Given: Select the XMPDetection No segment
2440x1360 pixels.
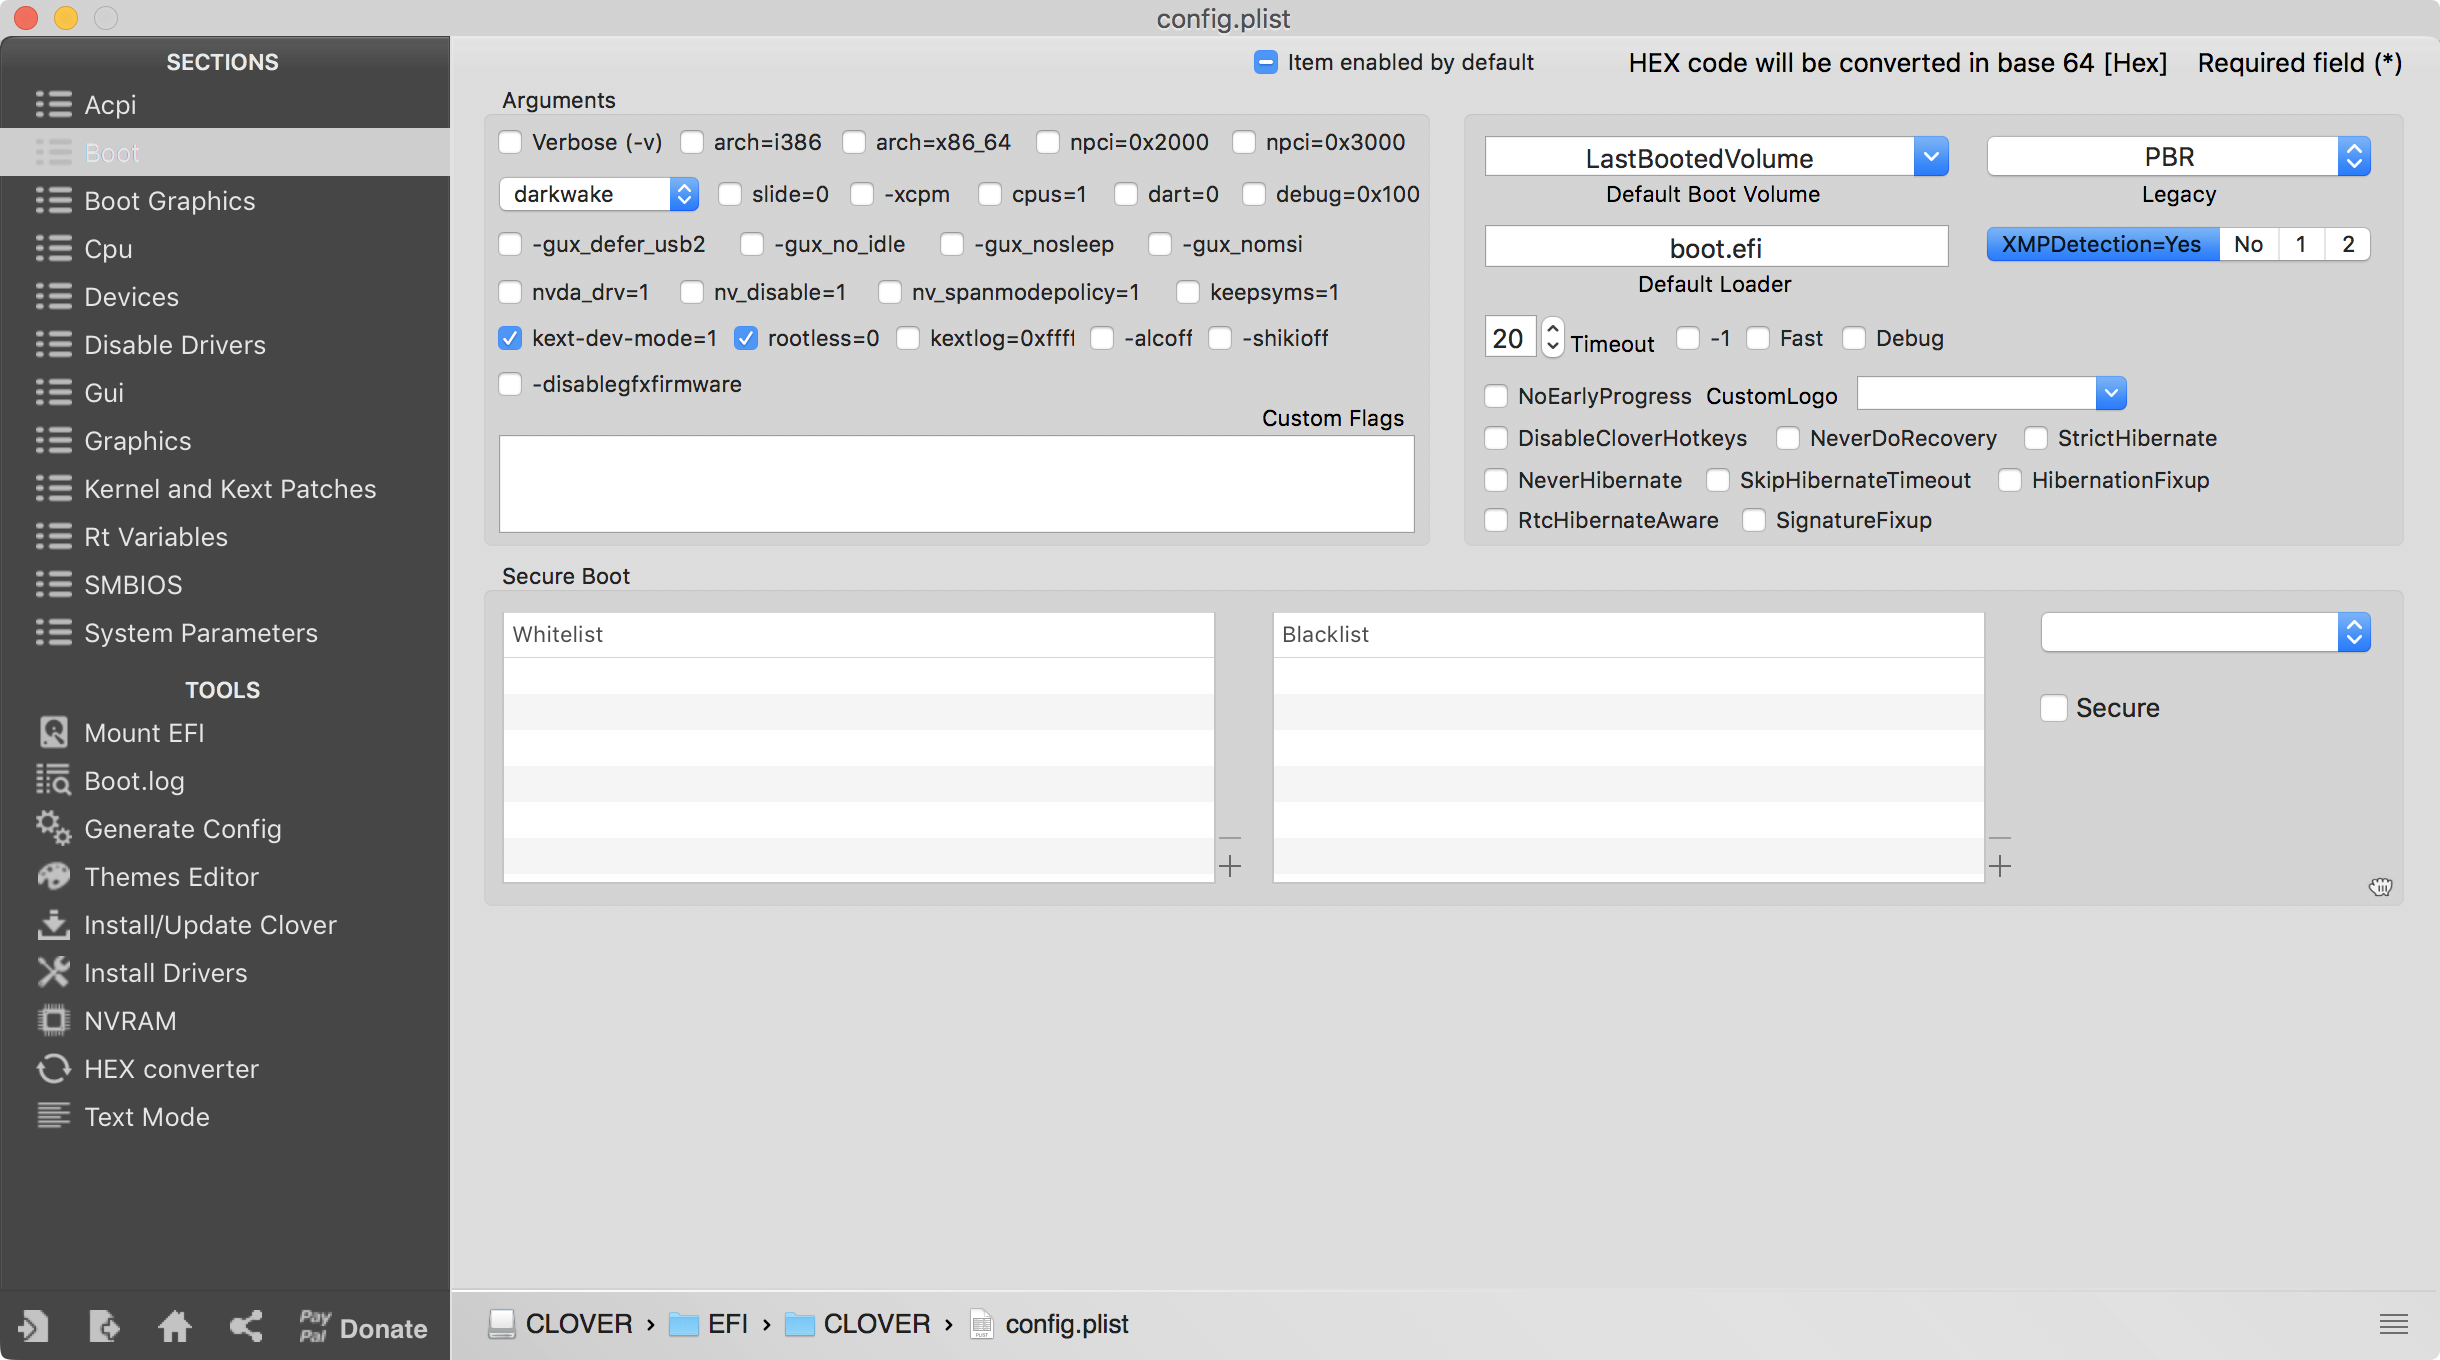Looking at the screenshot, I should click(2248, 245).
